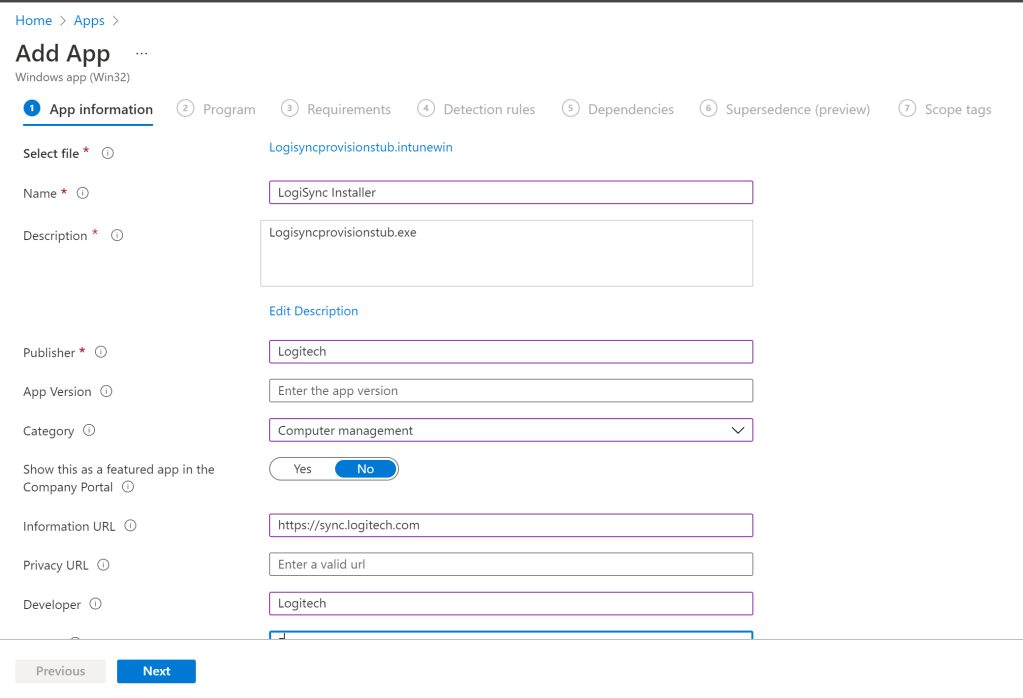Viewport: 1023px width, 698px height.
Task: Click the Apps breadcrumb link
Action: point(89,20)
